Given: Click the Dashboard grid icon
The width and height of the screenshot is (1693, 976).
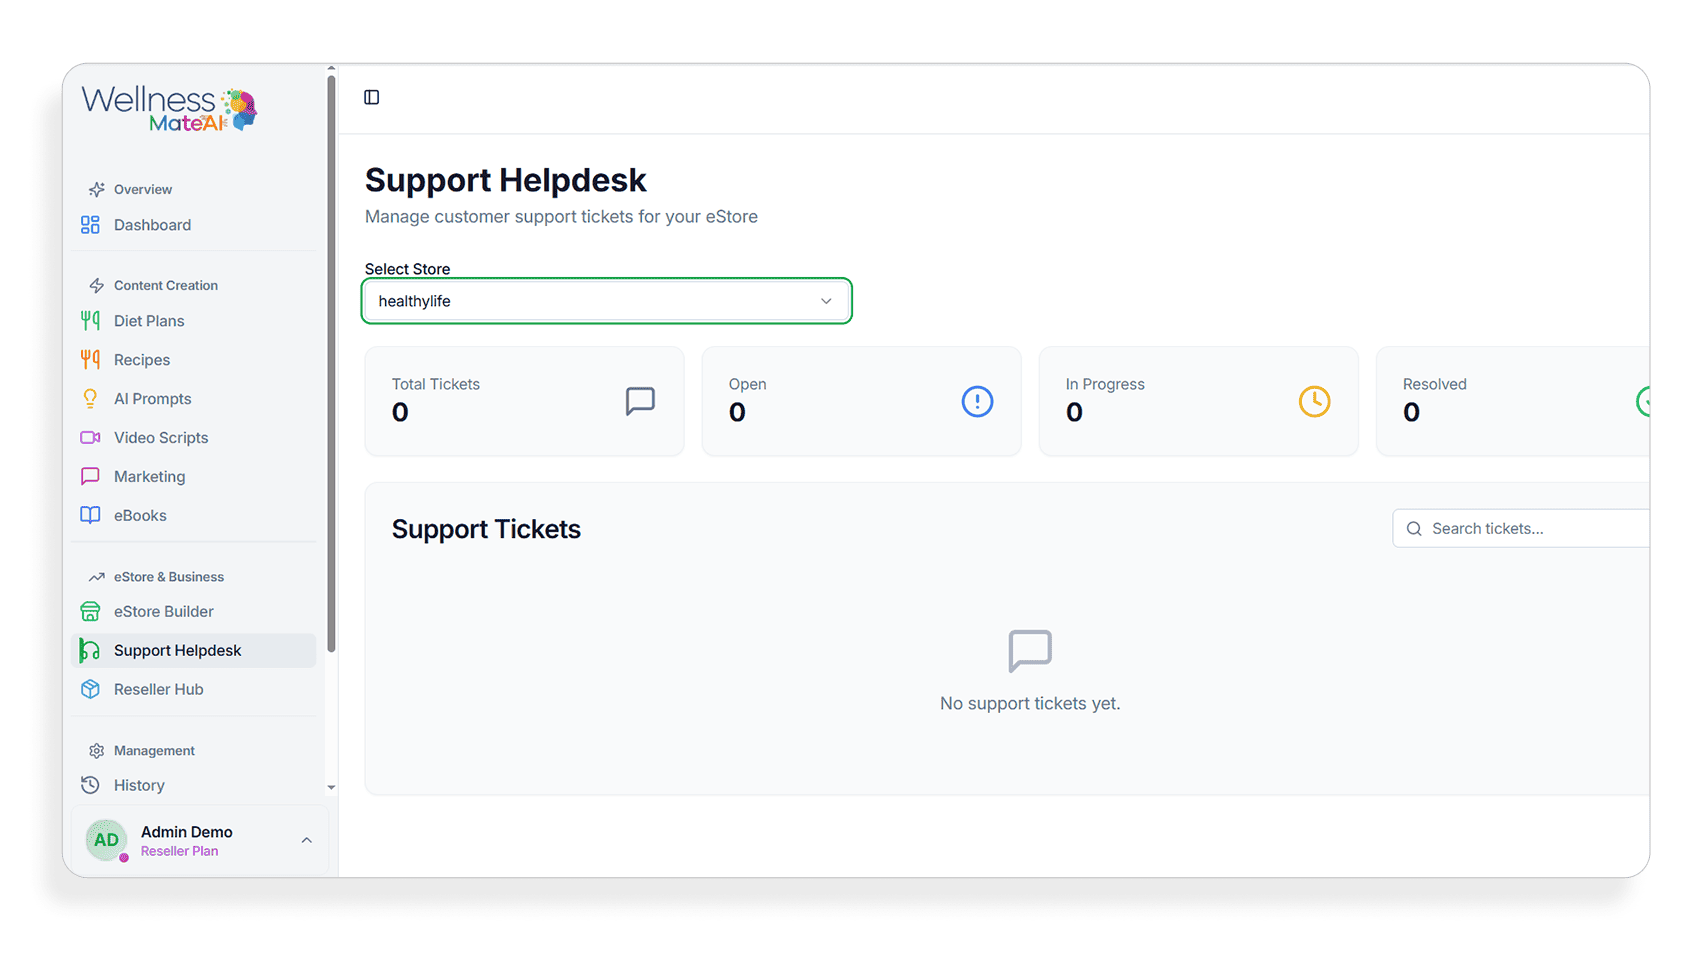Looking at the screenshot, I should pos(90,225).
